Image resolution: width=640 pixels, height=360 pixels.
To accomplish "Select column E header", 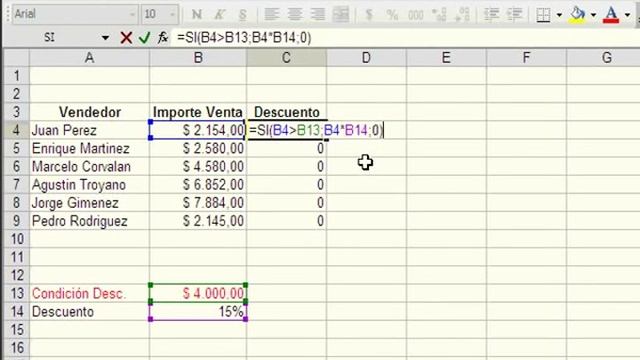I will [447, 58].
